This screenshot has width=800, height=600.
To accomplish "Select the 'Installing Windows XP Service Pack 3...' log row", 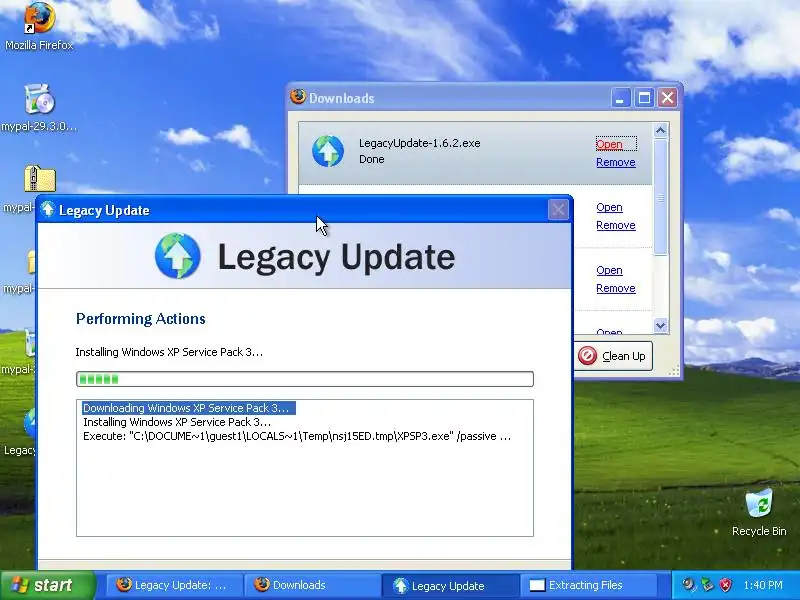I will pyautogui.click(x=177, y=422).
